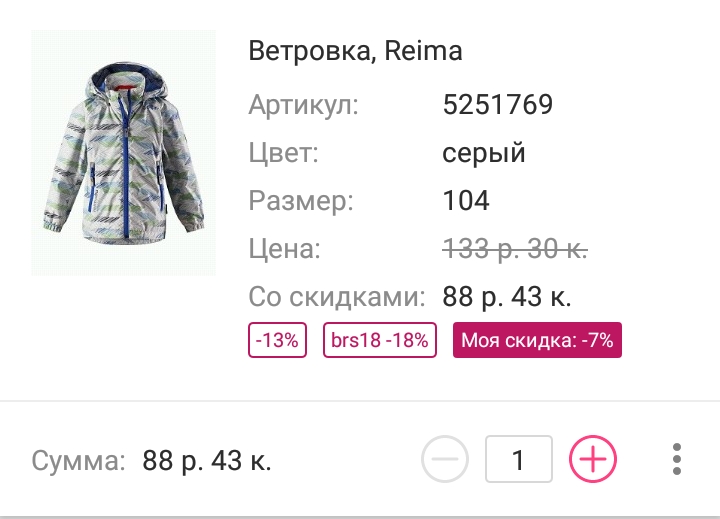This screenshot has width=720, height=519.
Task: Open the Reima jacket product photo
Action: click(x=124, y=153)
